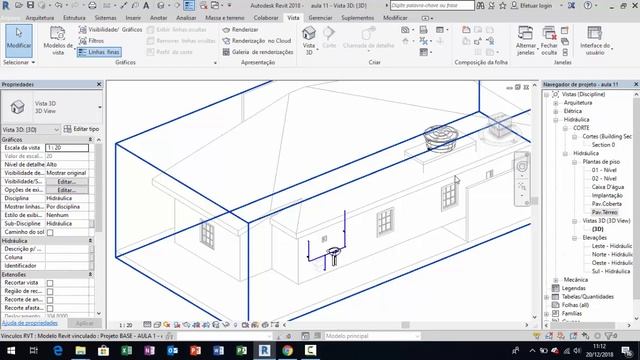The height and width of the screenshot is (360, 640).
Task: Open the Colaborar ribbon tab
Action: 266,18
